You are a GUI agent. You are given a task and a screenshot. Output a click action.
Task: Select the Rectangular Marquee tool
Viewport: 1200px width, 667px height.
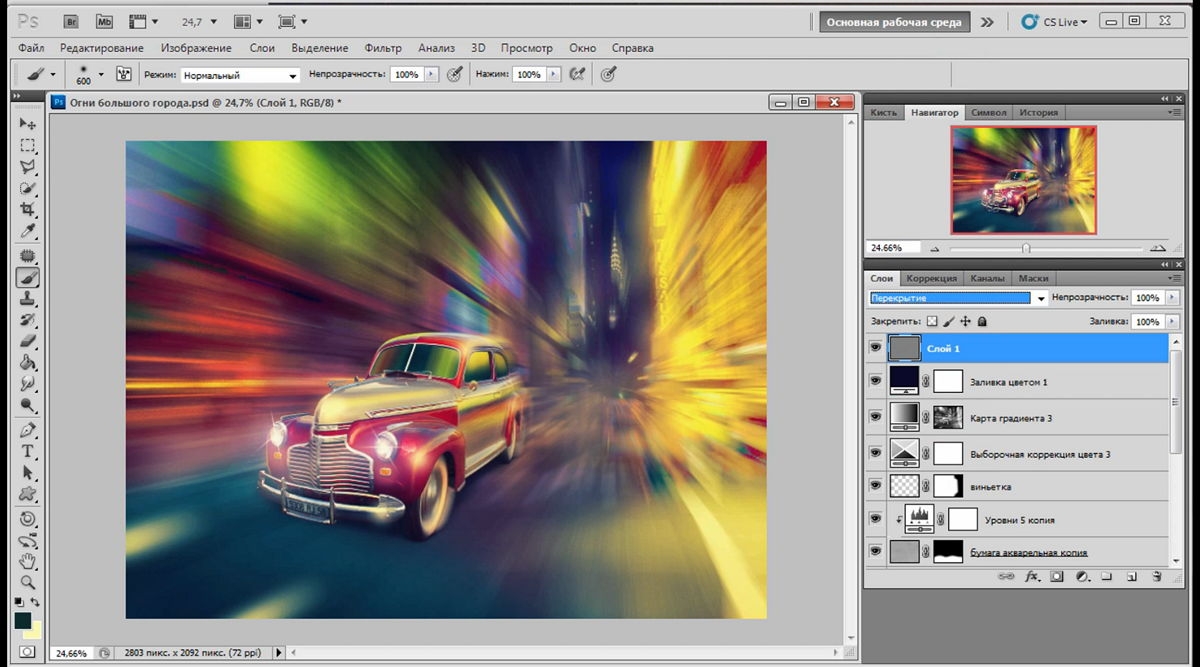(x=28, y=145)
